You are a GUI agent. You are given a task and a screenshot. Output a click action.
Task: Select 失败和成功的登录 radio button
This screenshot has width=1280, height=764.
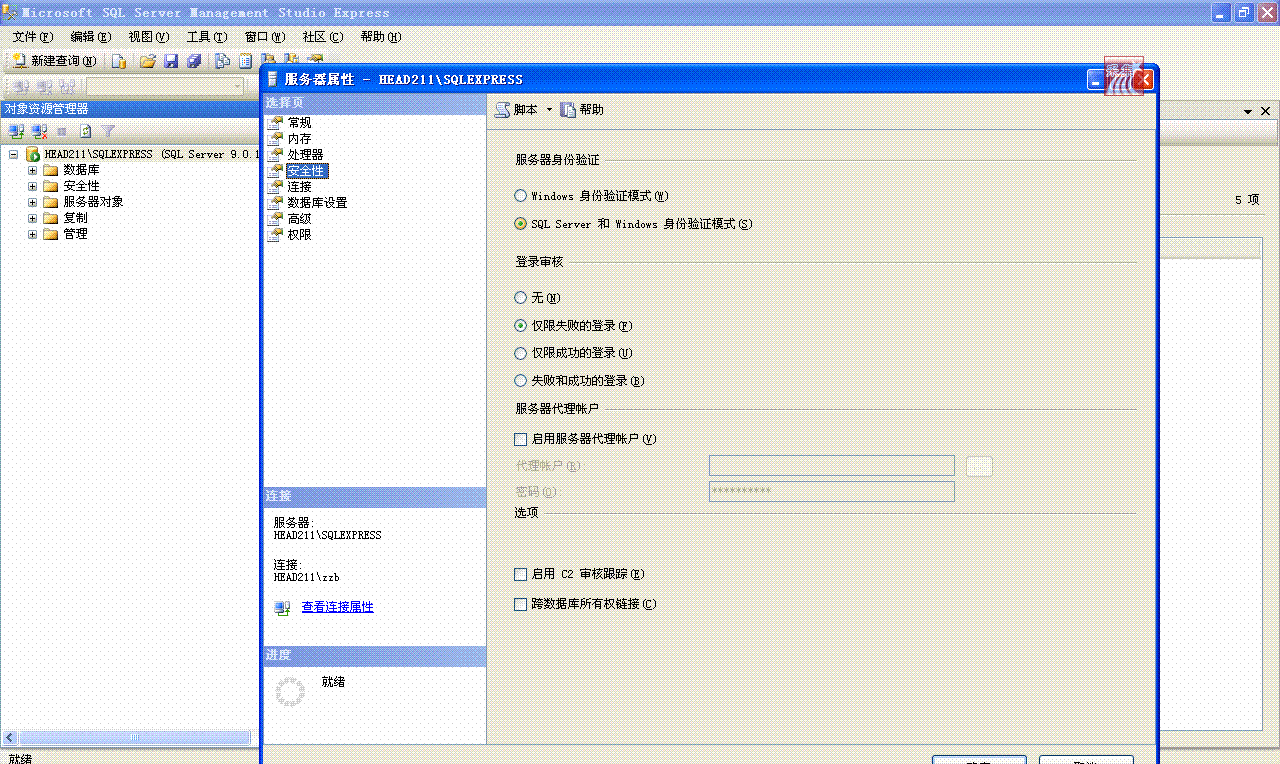[x=520, y=381]
